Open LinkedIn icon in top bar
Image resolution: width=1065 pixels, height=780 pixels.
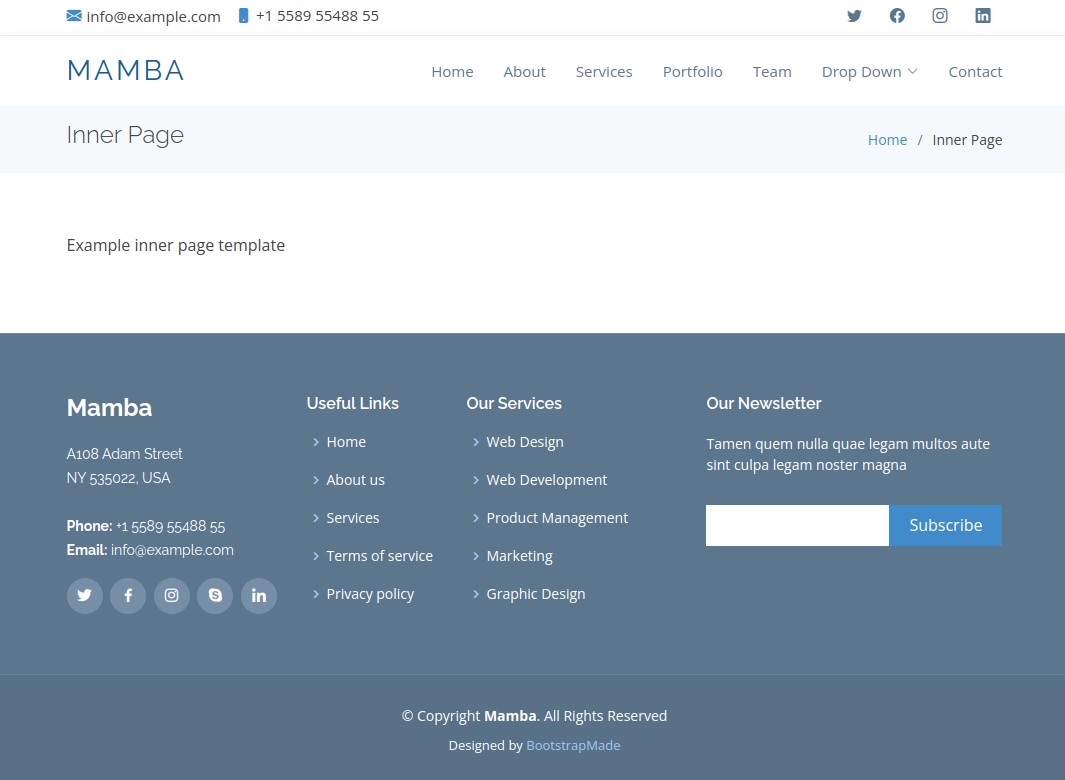click(x=983, y=16)
